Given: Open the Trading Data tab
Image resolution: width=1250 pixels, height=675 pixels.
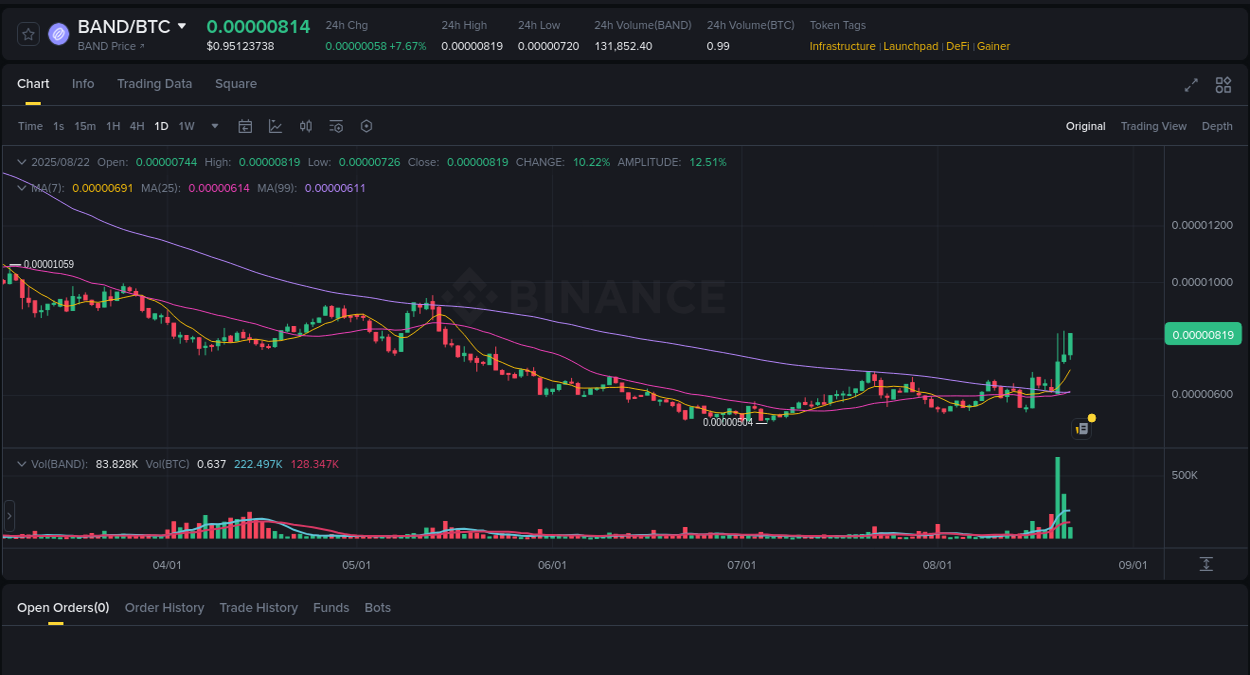Looking at the screenshot, I should click(154, 84).
